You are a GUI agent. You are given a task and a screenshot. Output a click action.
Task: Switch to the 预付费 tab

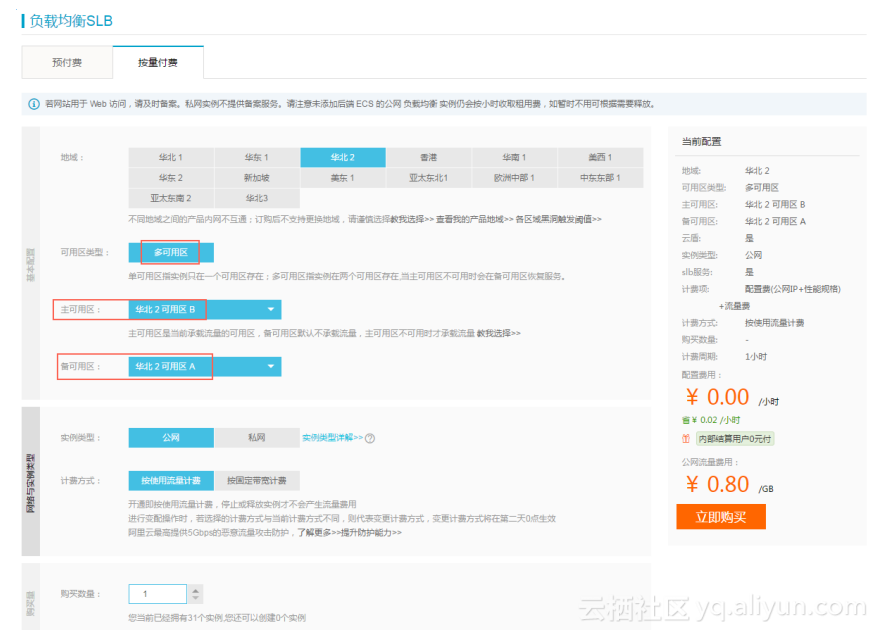(66, 62)
